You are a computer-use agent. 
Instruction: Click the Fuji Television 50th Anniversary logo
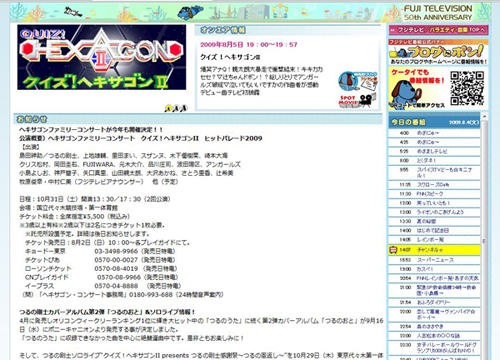pos(438,13)
